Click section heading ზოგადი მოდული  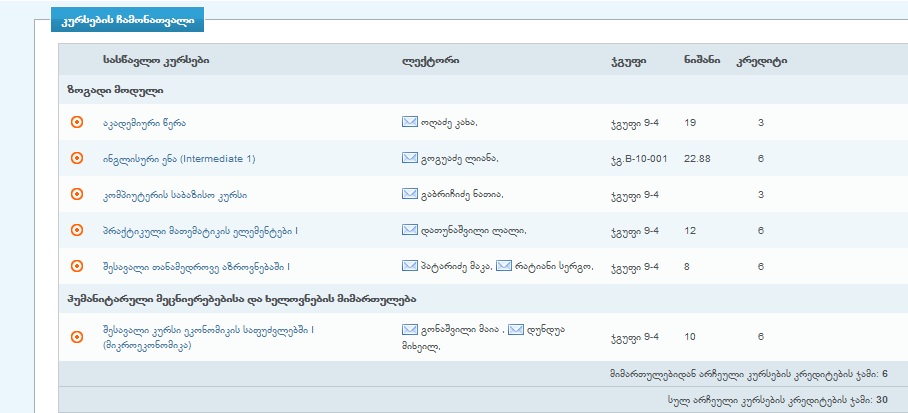click(115, 90)
